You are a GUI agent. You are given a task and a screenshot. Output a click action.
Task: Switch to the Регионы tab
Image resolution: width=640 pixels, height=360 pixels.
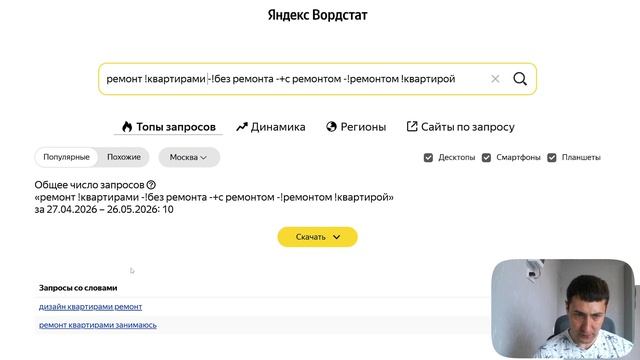pos(356,127)
